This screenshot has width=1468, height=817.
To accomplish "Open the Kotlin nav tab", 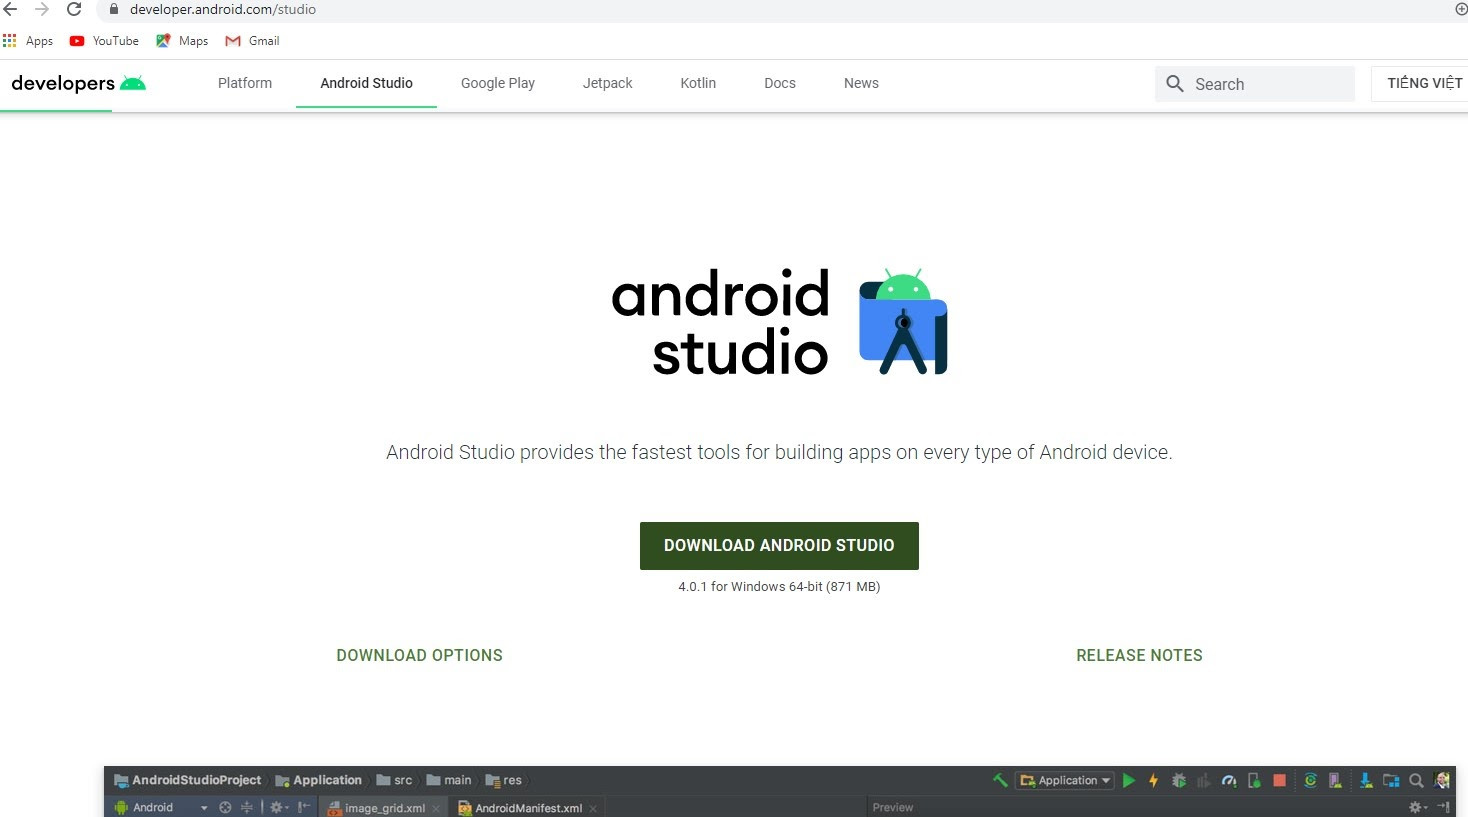I will 698,83.
